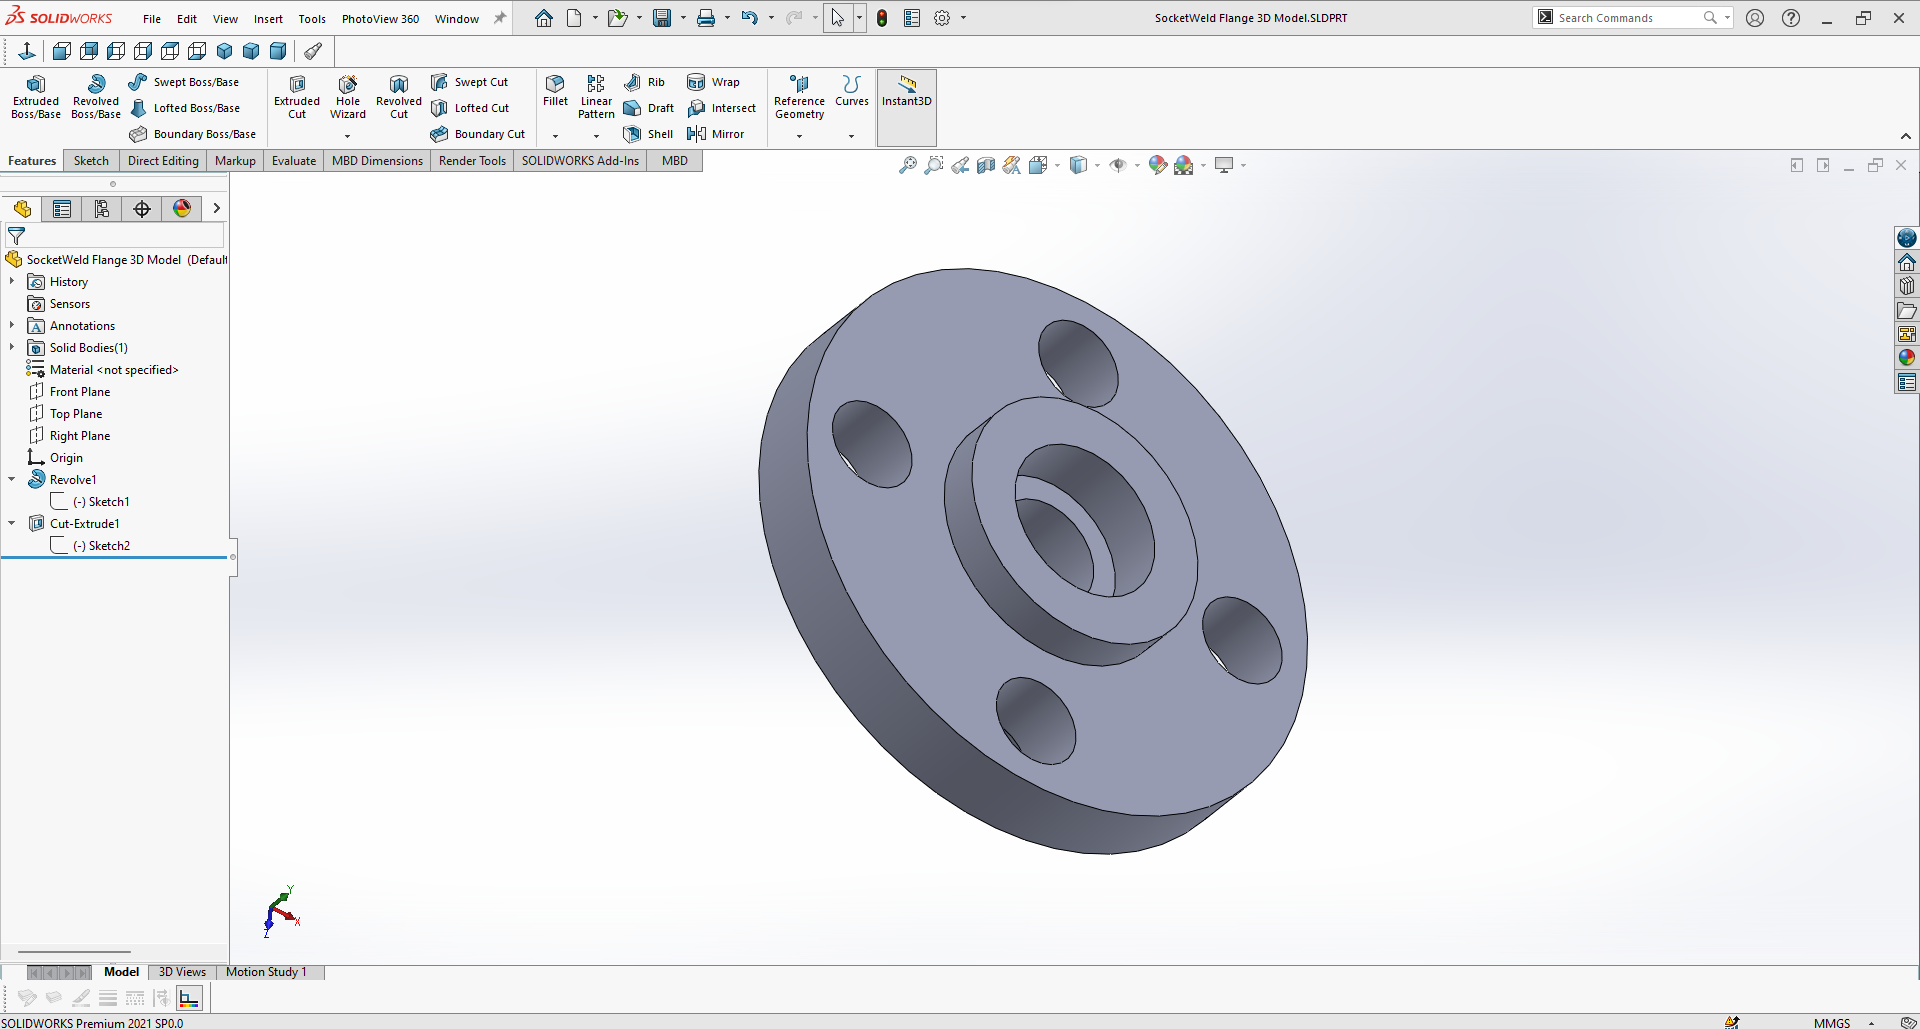1920x1029 pixels.
Task: Start the Revolved Cut tool
Action: (399, 97)
